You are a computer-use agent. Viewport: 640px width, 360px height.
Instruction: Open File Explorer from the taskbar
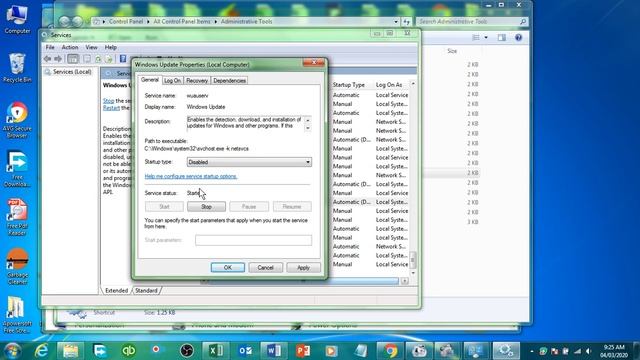70,351
